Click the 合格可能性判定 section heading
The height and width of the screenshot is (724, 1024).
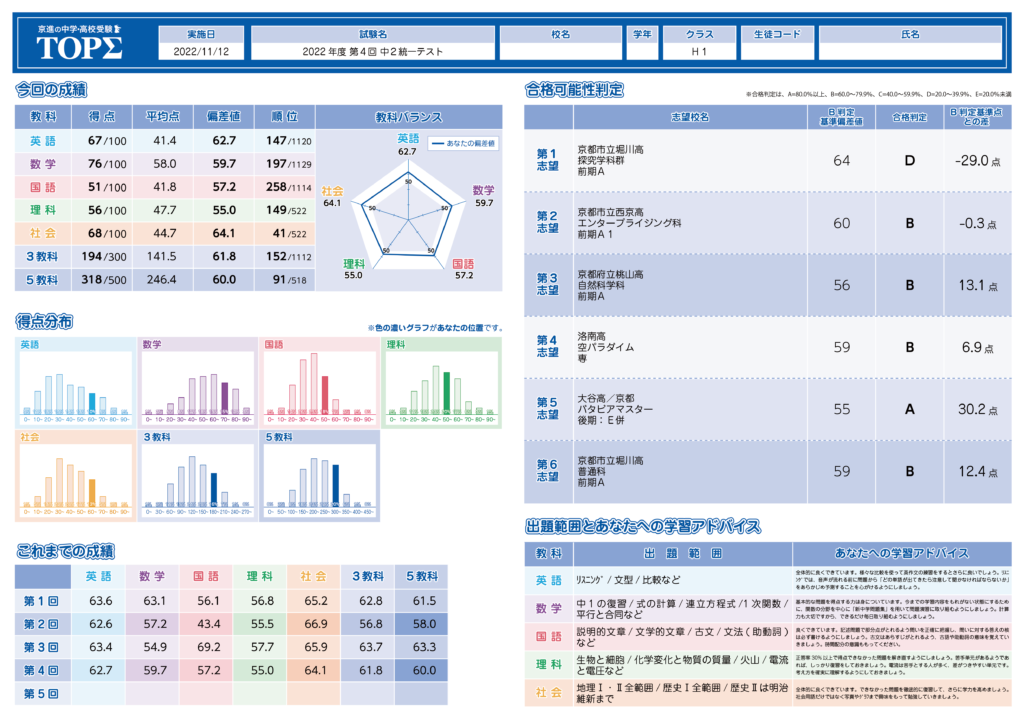[x=574, y=91]
